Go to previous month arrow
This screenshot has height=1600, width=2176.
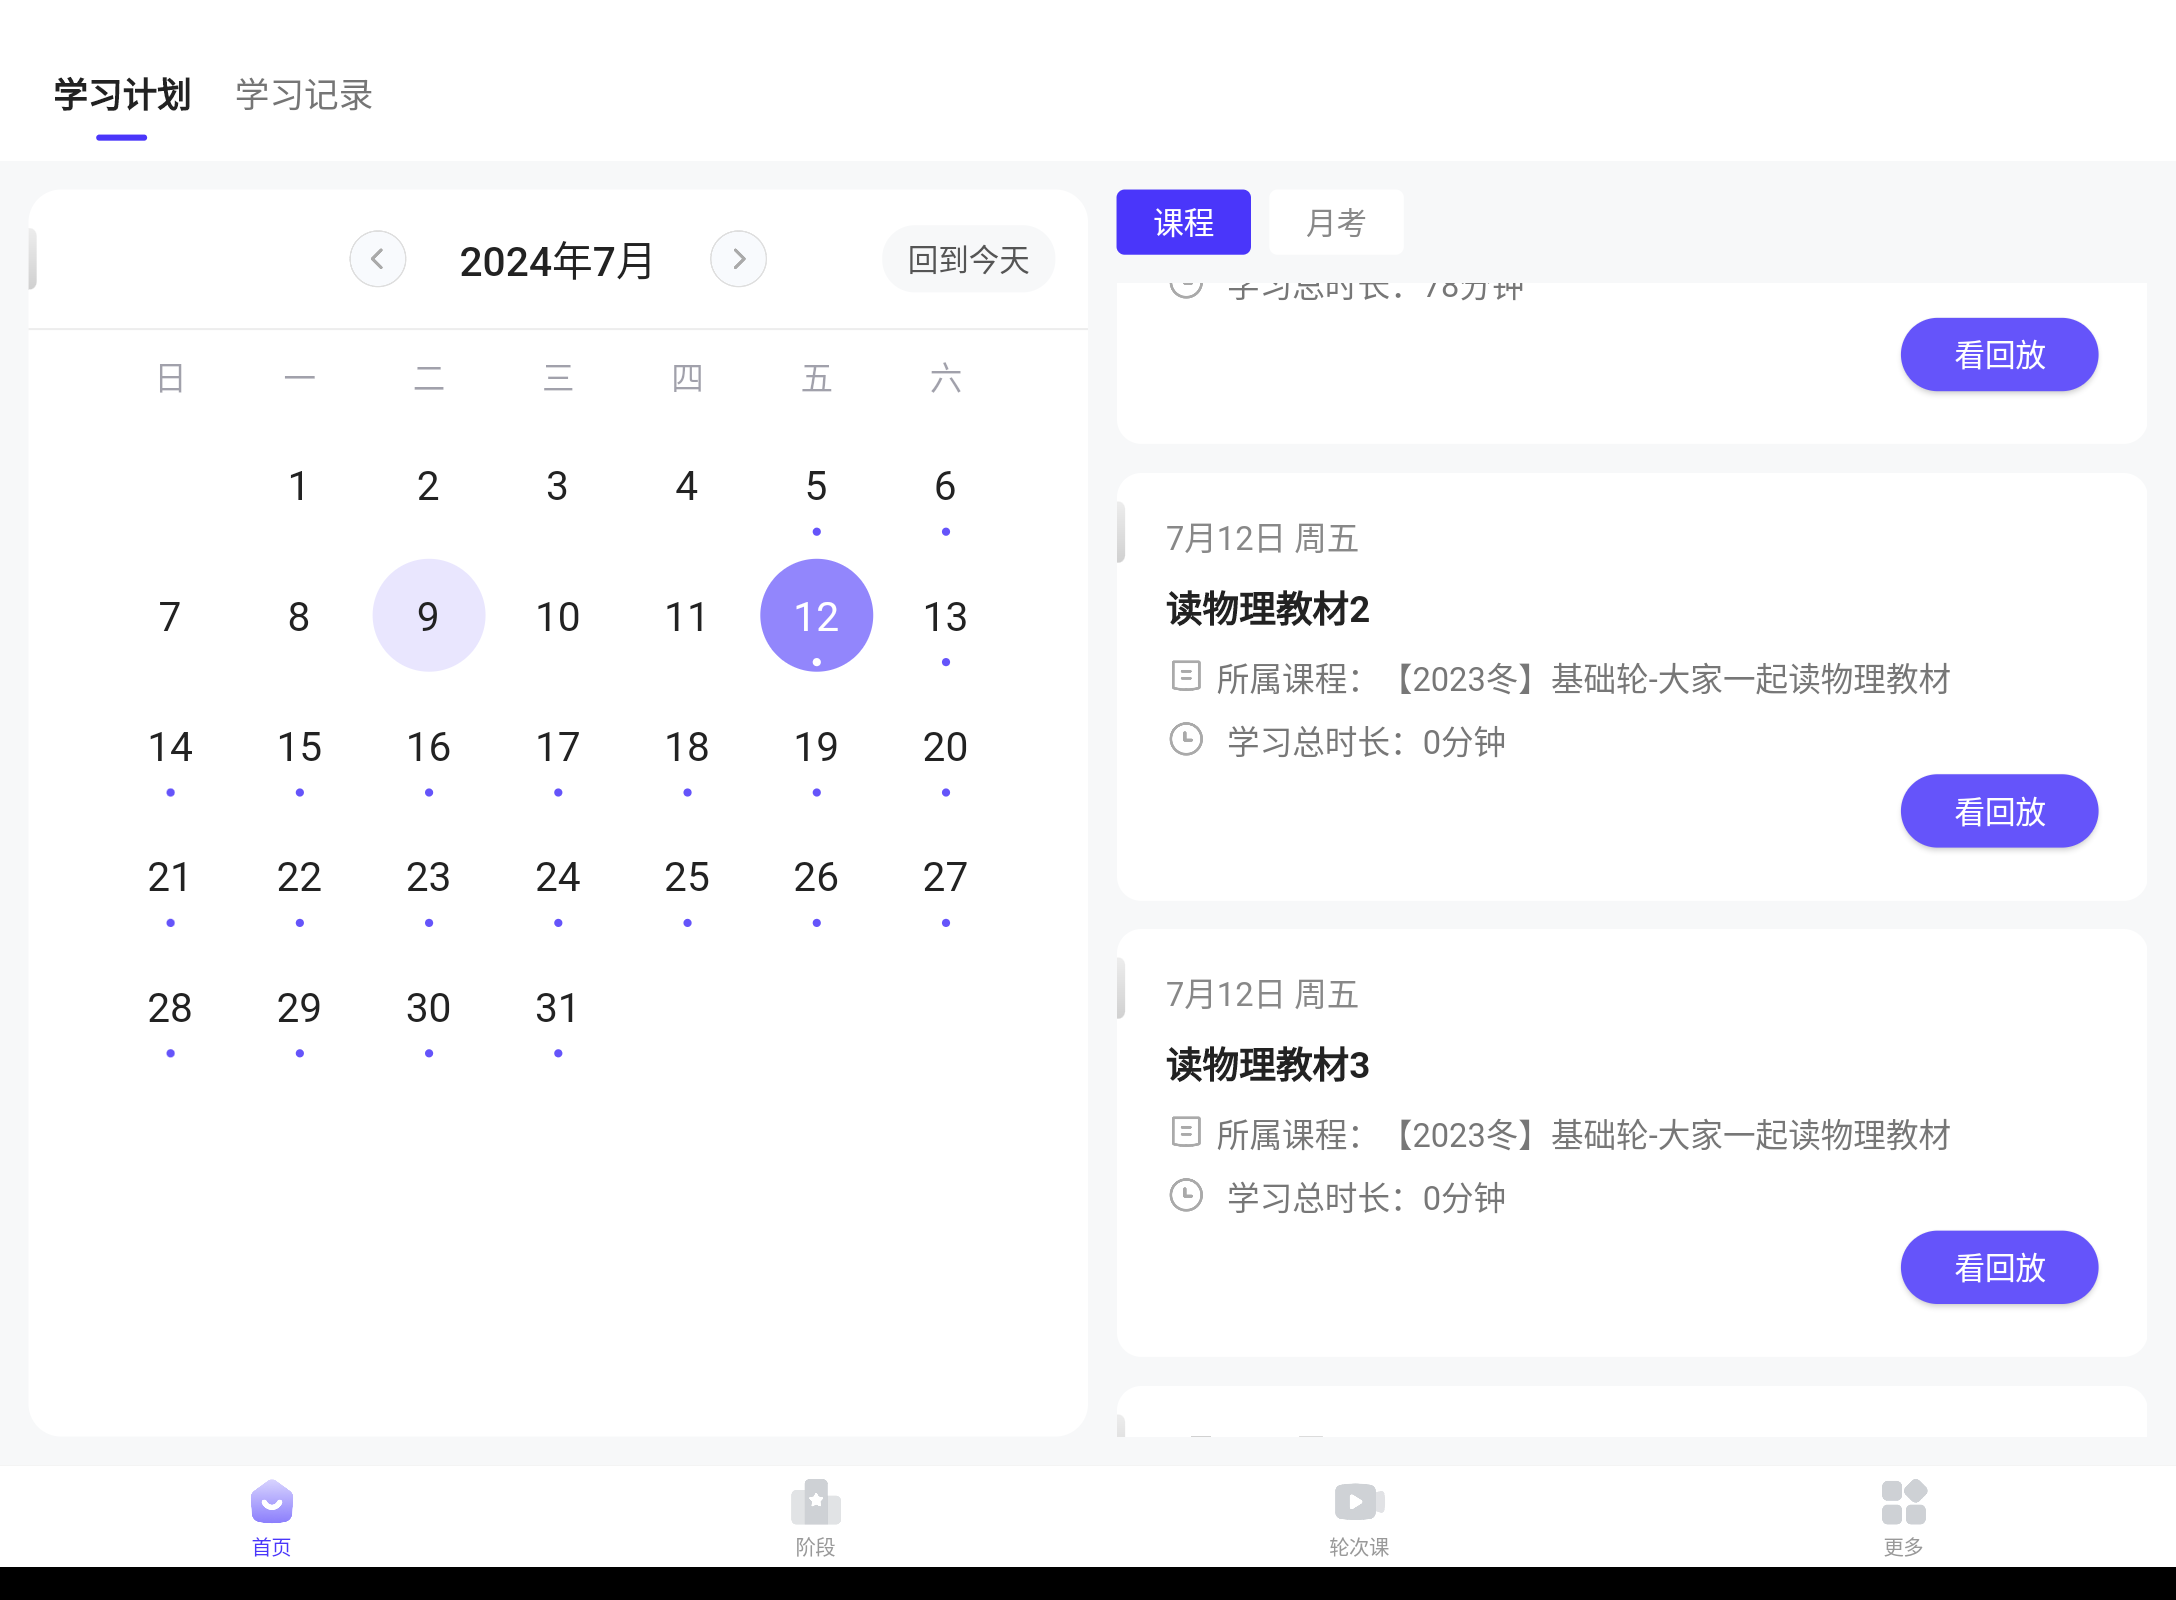(x=377, y=260)
